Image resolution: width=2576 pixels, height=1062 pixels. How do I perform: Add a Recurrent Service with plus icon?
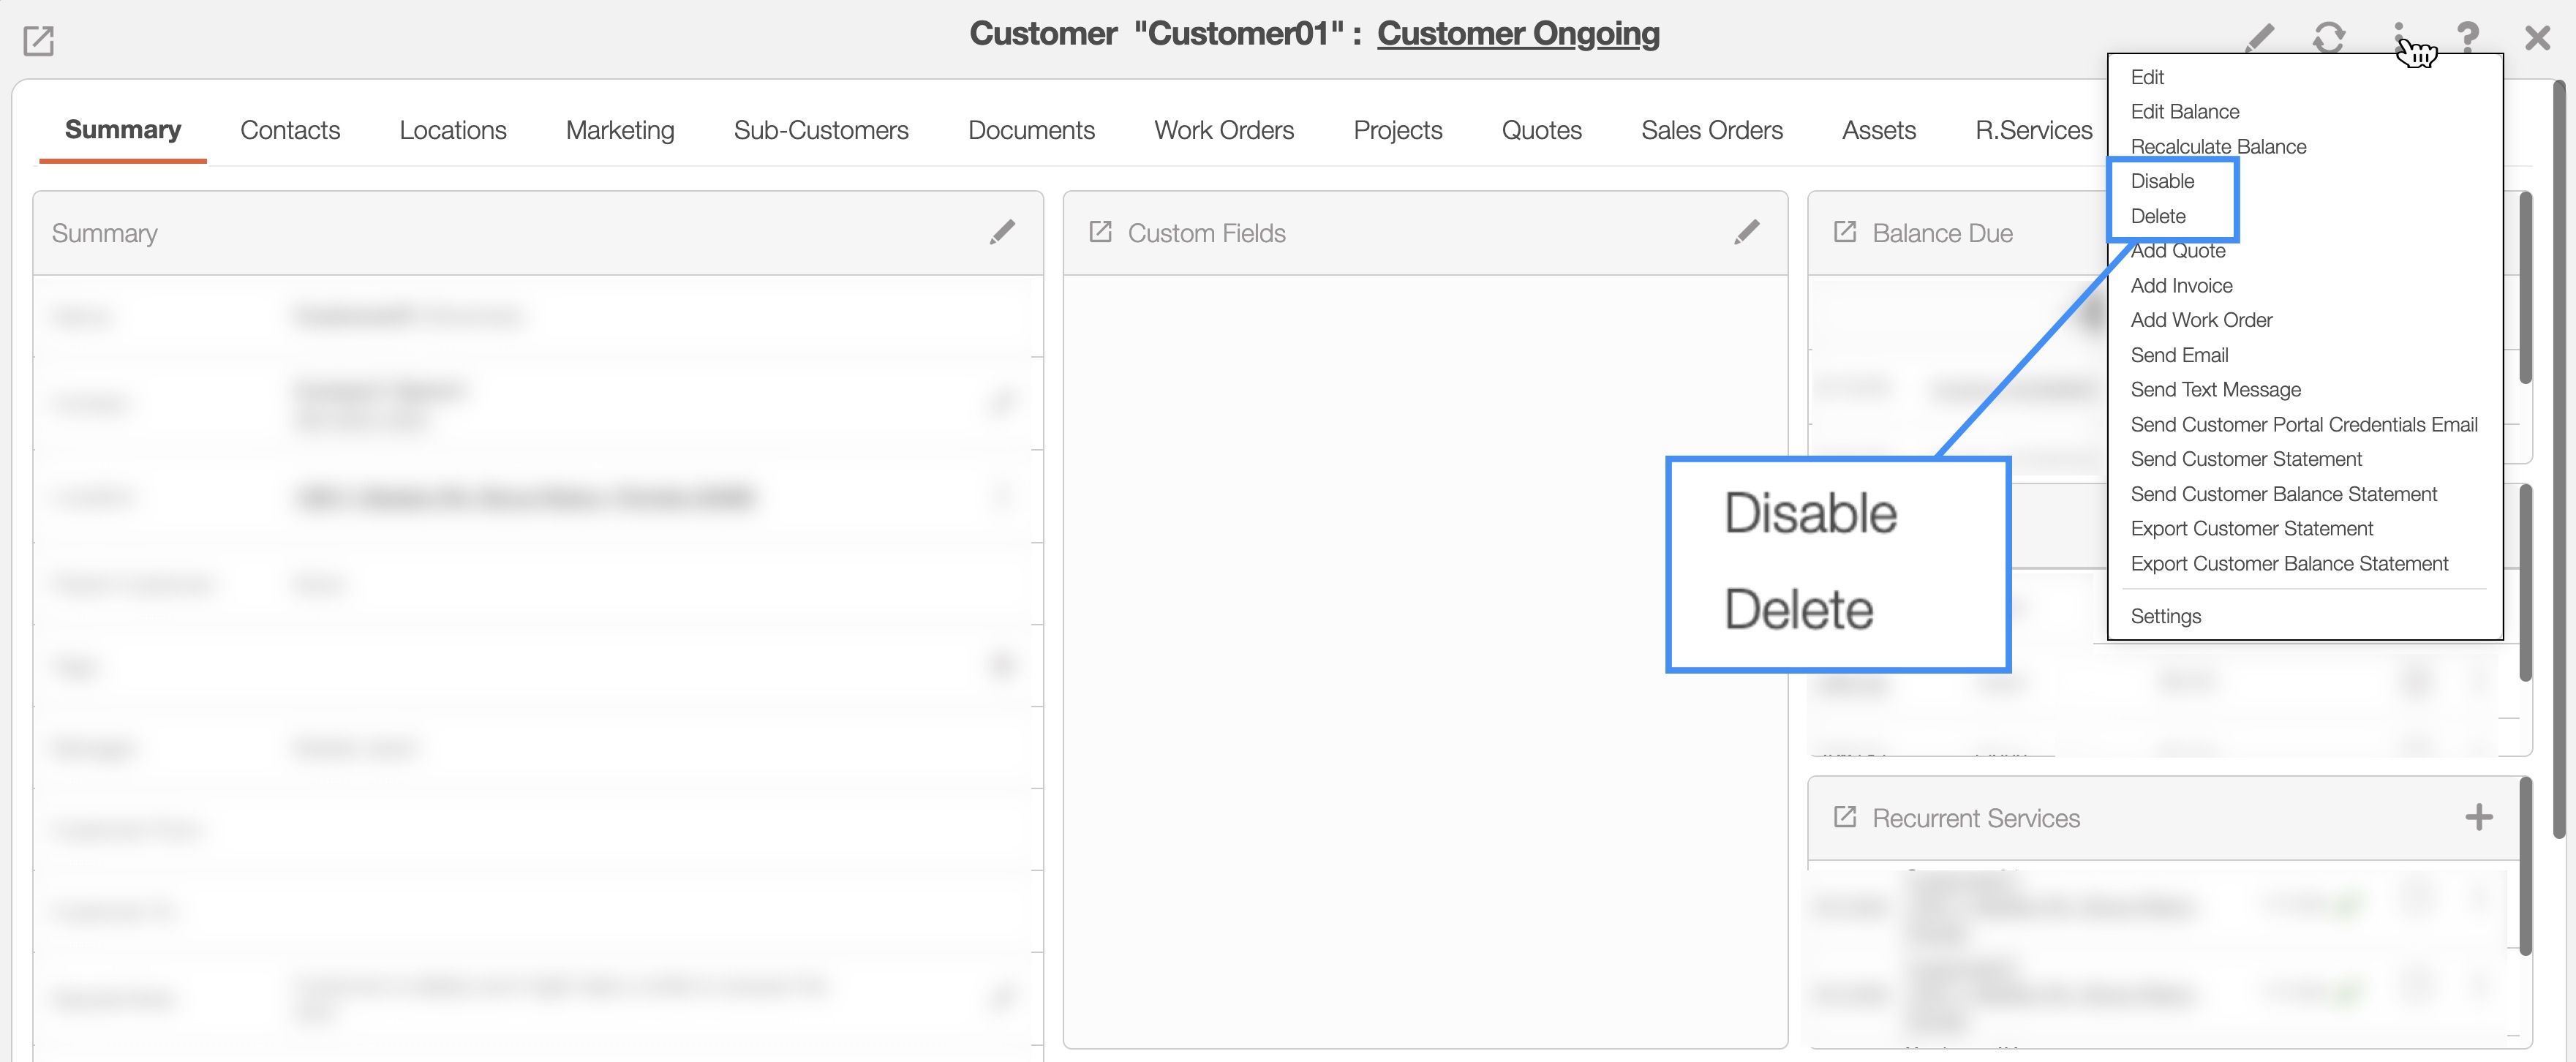(x=2478, y=817)
